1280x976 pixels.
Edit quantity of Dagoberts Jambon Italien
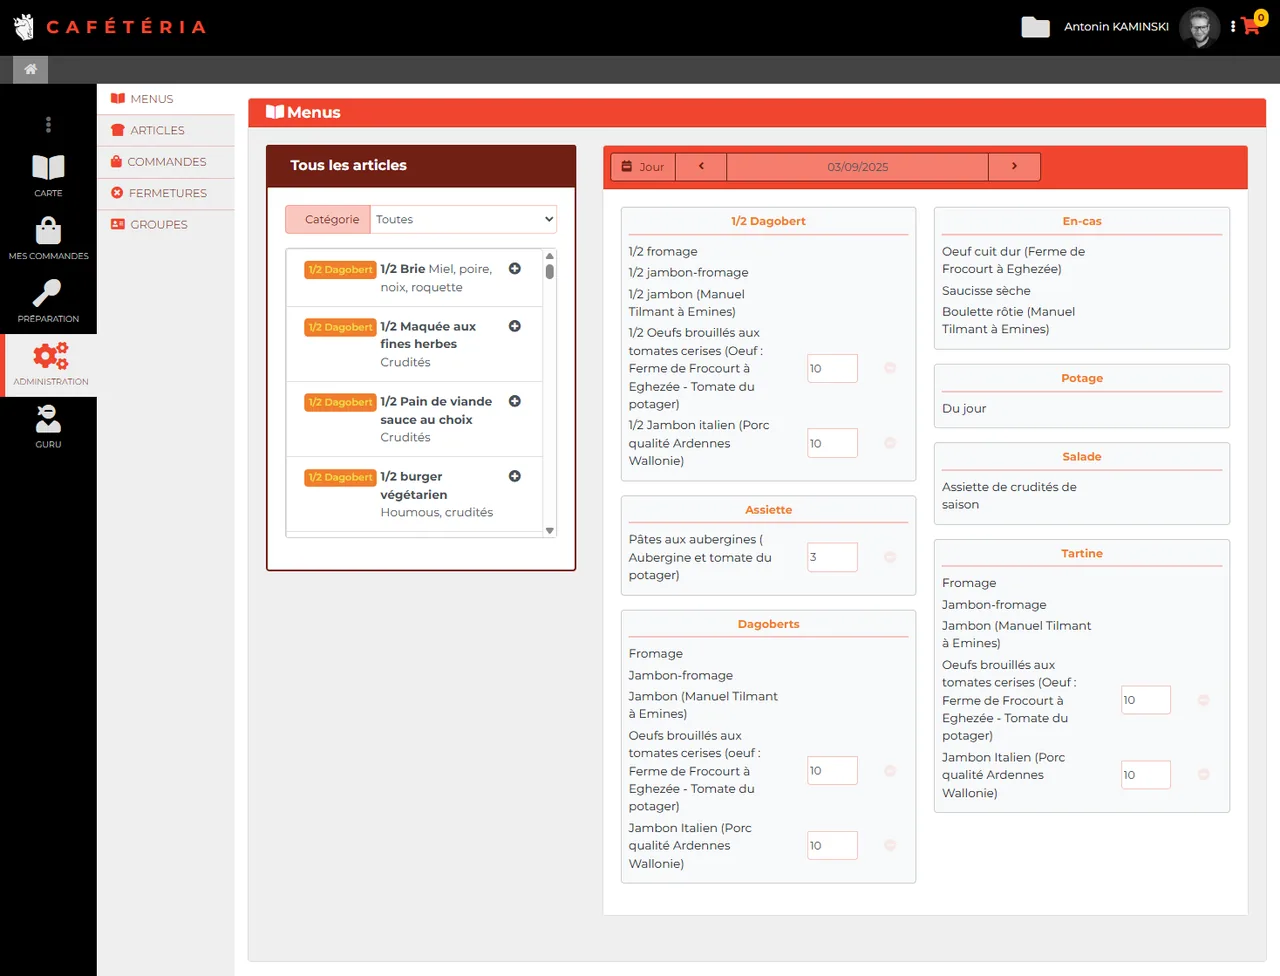pyautogui.click(x=832, y=845)
